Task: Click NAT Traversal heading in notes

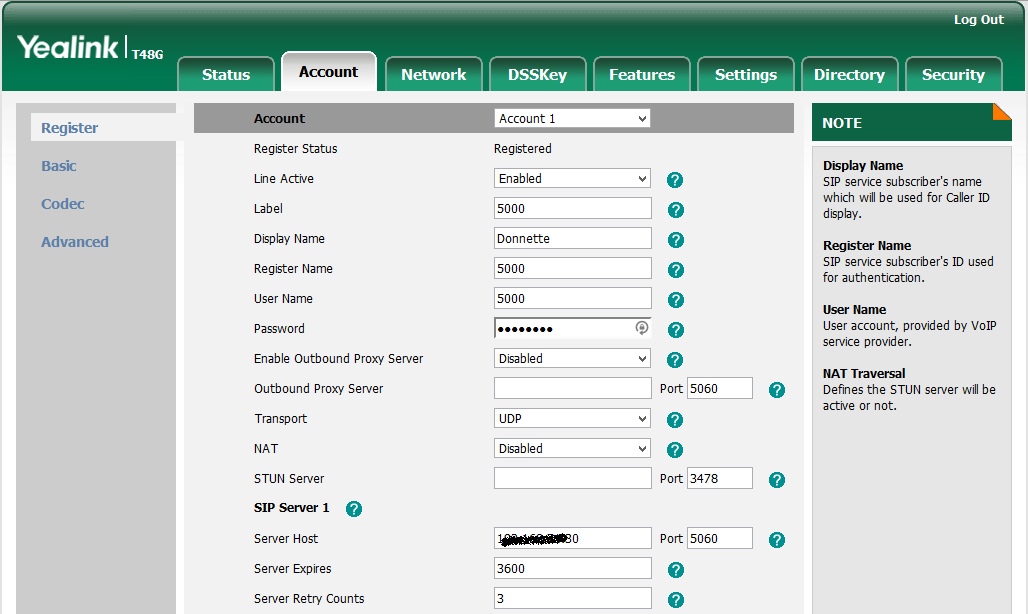Action: click(x=864, y=374)
